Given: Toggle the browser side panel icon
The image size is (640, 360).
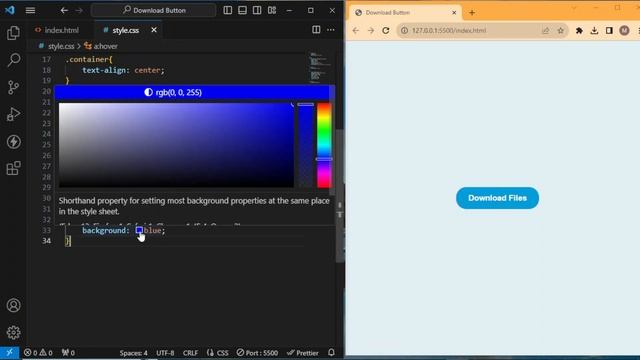Looking at the screenshot, I should [609, 31].
